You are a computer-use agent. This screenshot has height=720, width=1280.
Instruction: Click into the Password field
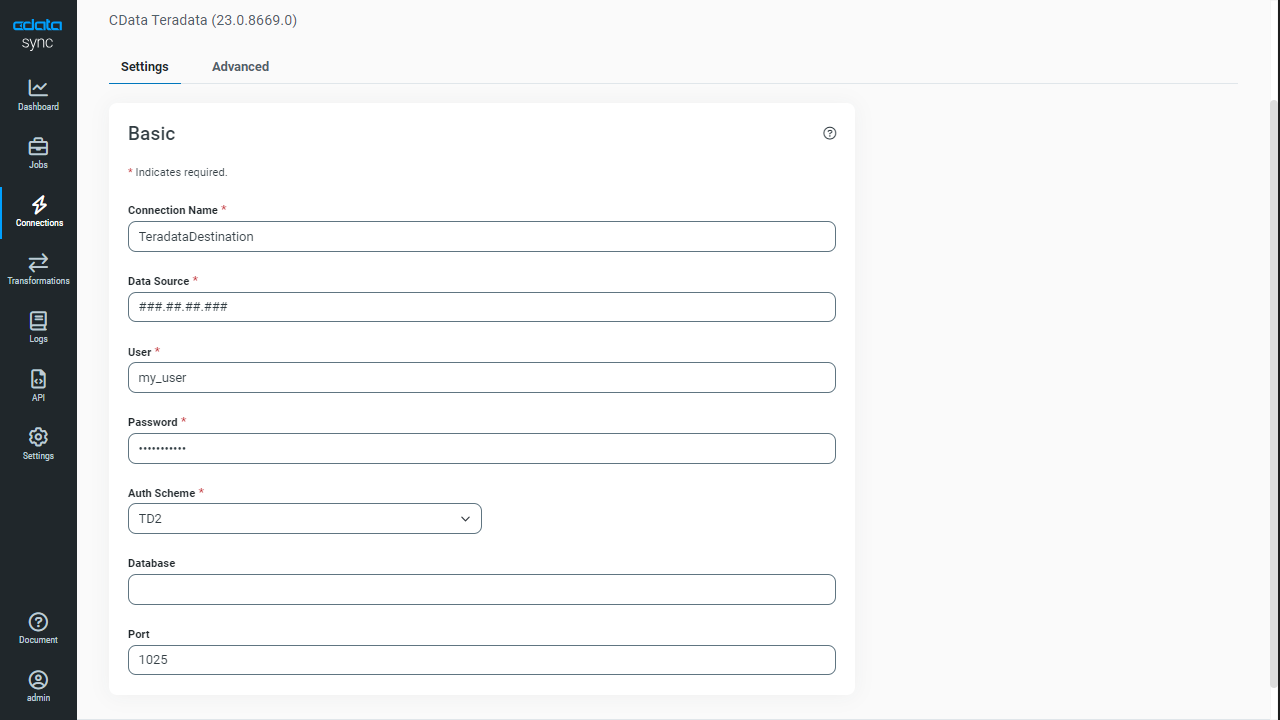click(x=482, y=448)
